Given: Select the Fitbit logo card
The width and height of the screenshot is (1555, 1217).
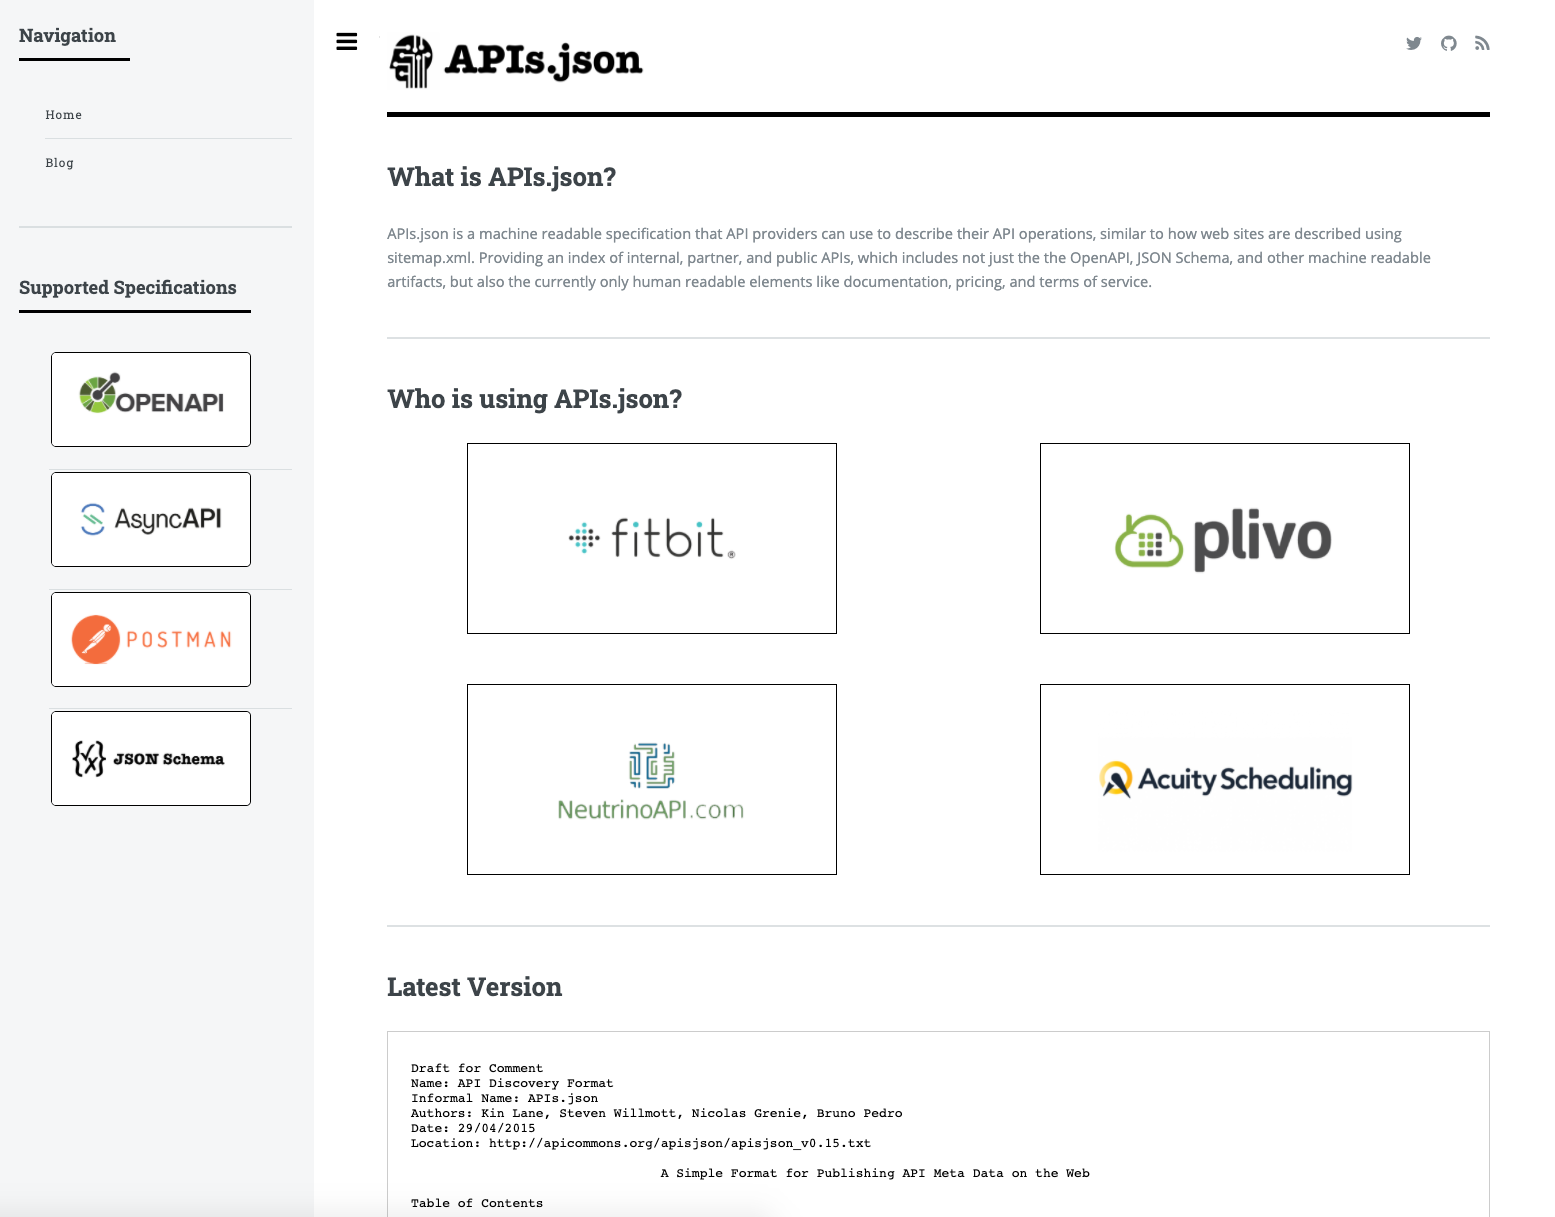Looking at the screenshot, I should [652, 538].
